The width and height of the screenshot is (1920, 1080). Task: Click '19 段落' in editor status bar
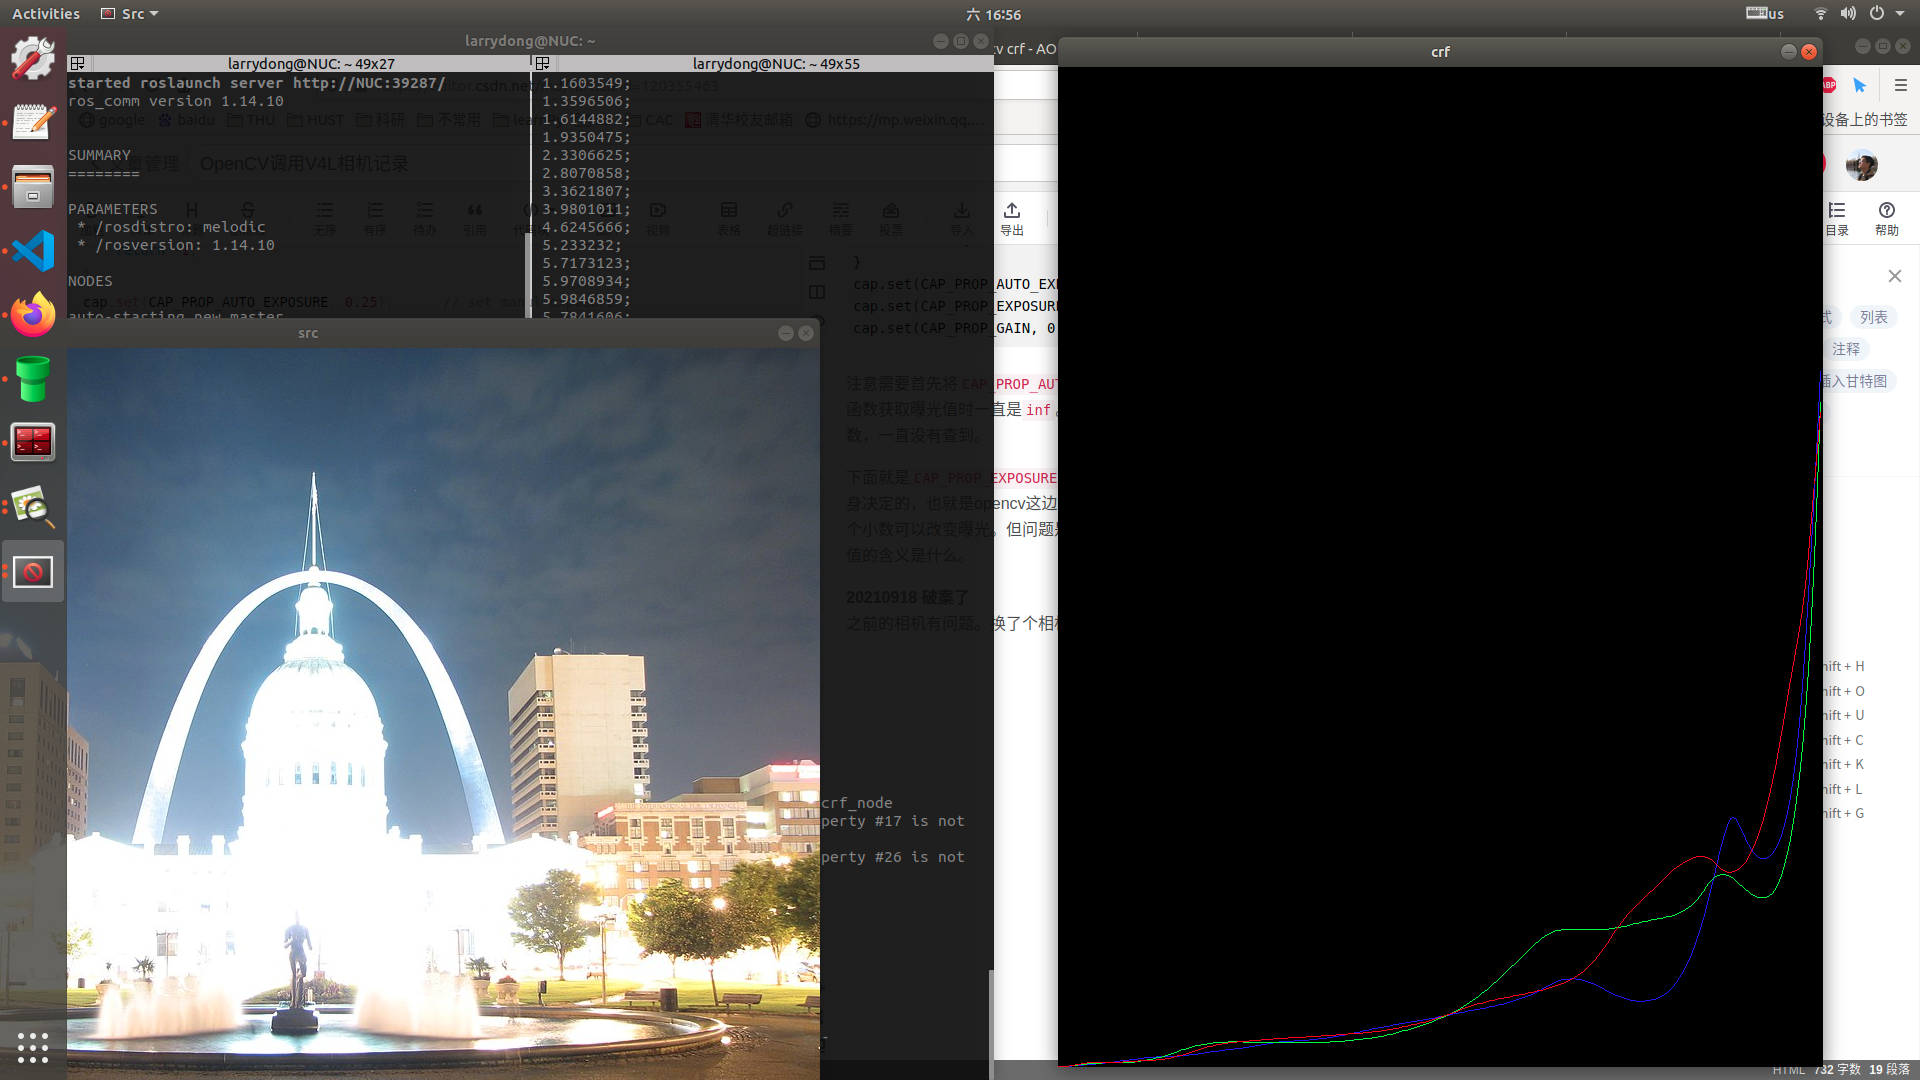[1890, 1069]
